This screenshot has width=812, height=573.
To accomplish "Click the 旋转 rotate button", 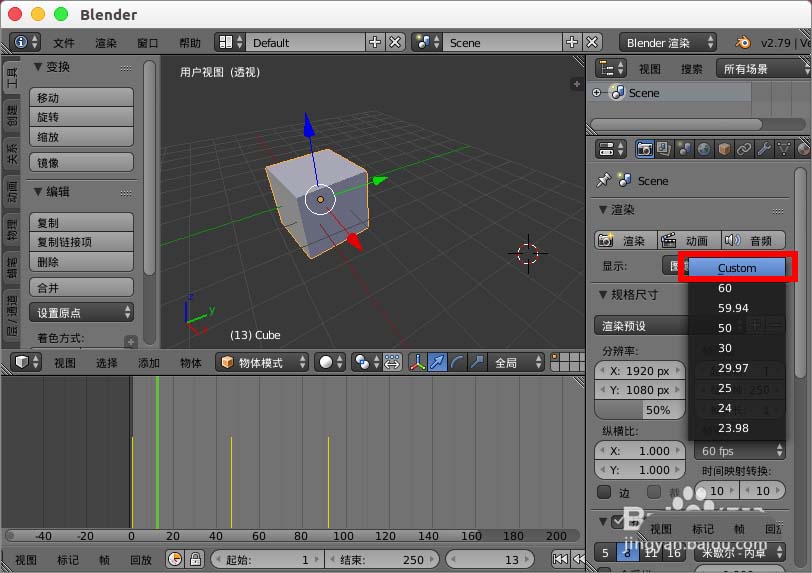I will [81, 117].
